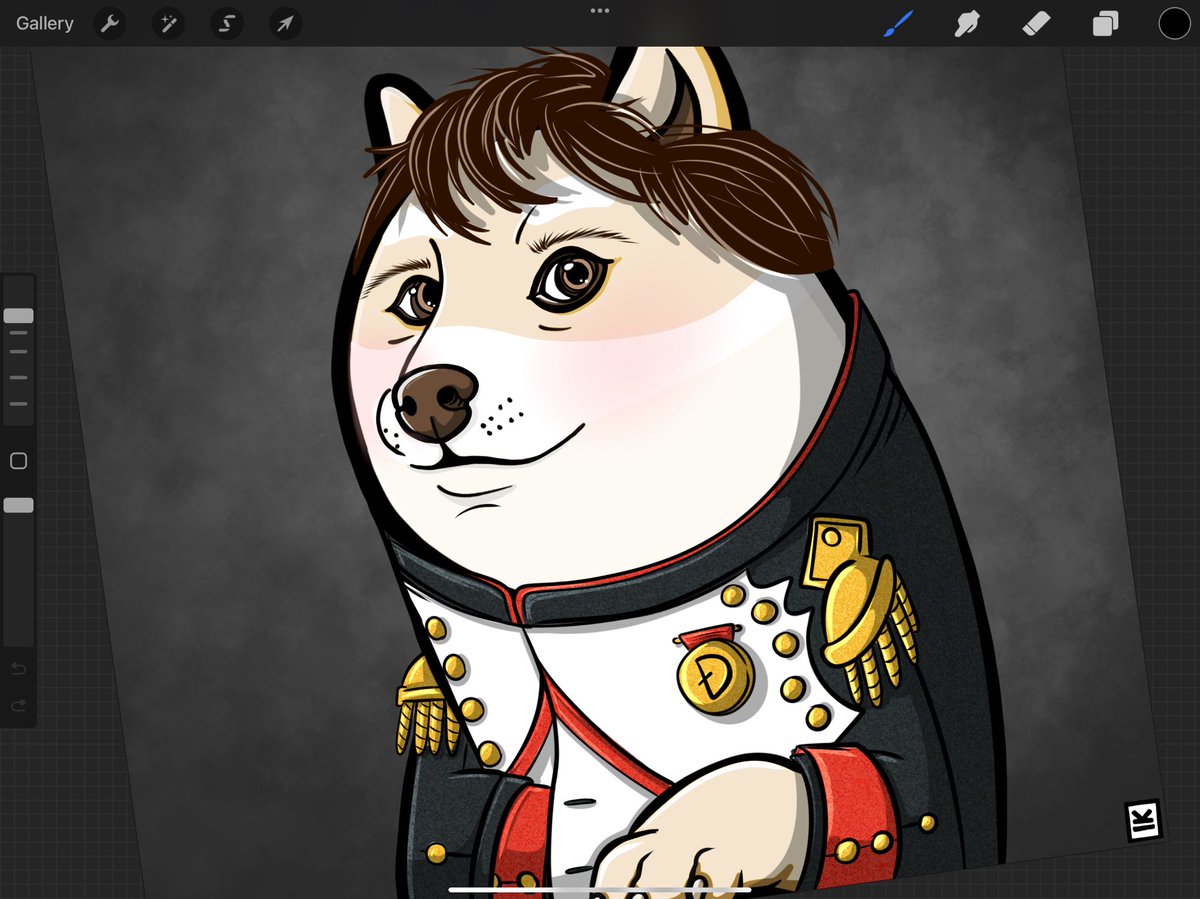The image size is (1200, 899).
Task: Open the Gallery
Action: pyautogui.click(x=45, y=23)
